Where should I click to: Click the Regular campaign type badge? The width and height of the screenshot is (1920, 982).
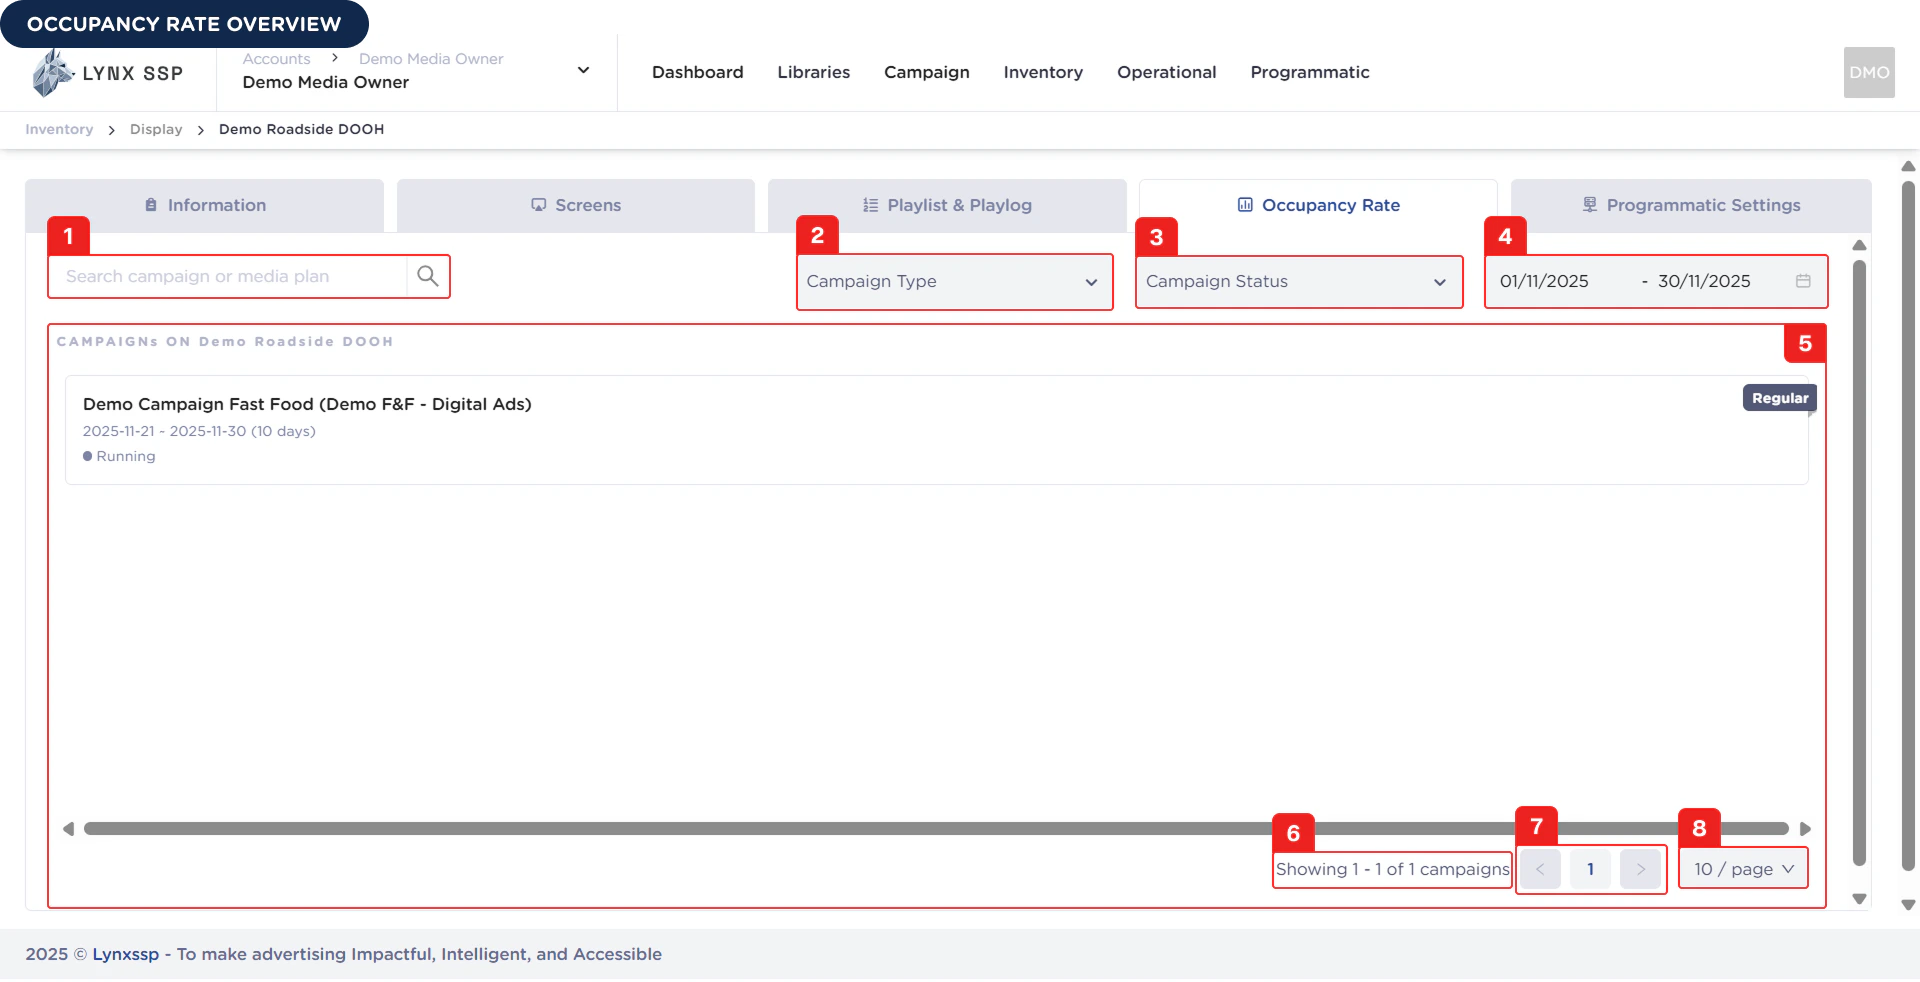(x=1780, y=398)
